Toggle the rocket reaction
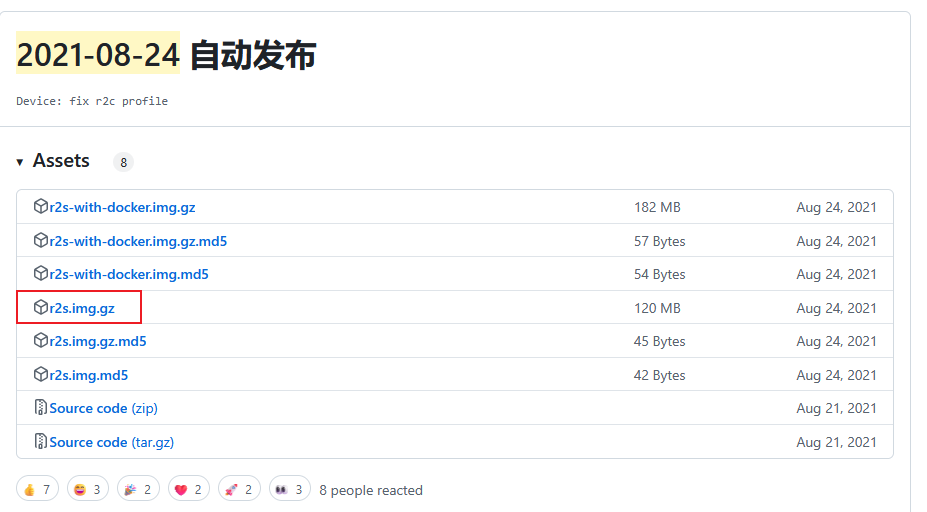The height and width of the screenshot is (512, 927). (239, 490)
